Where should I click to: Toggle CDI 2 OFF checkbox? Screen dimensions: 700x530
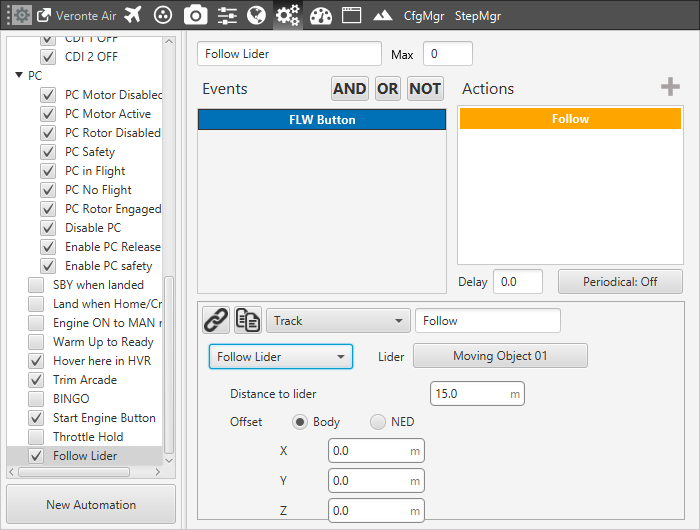(48, 57)
